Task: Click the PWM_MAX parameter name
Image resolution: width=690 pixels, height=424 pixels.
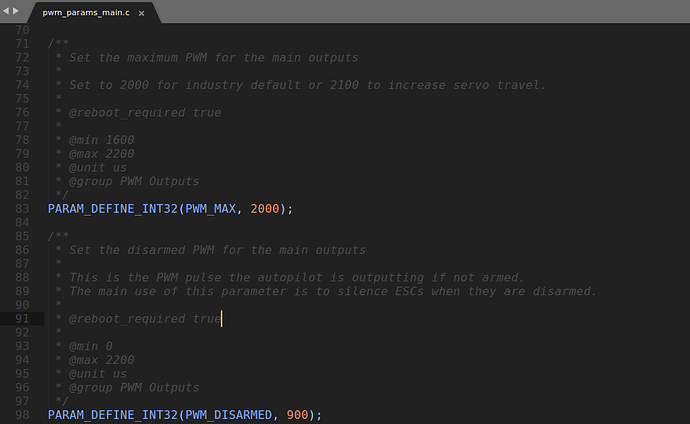Action: [210, 209]
